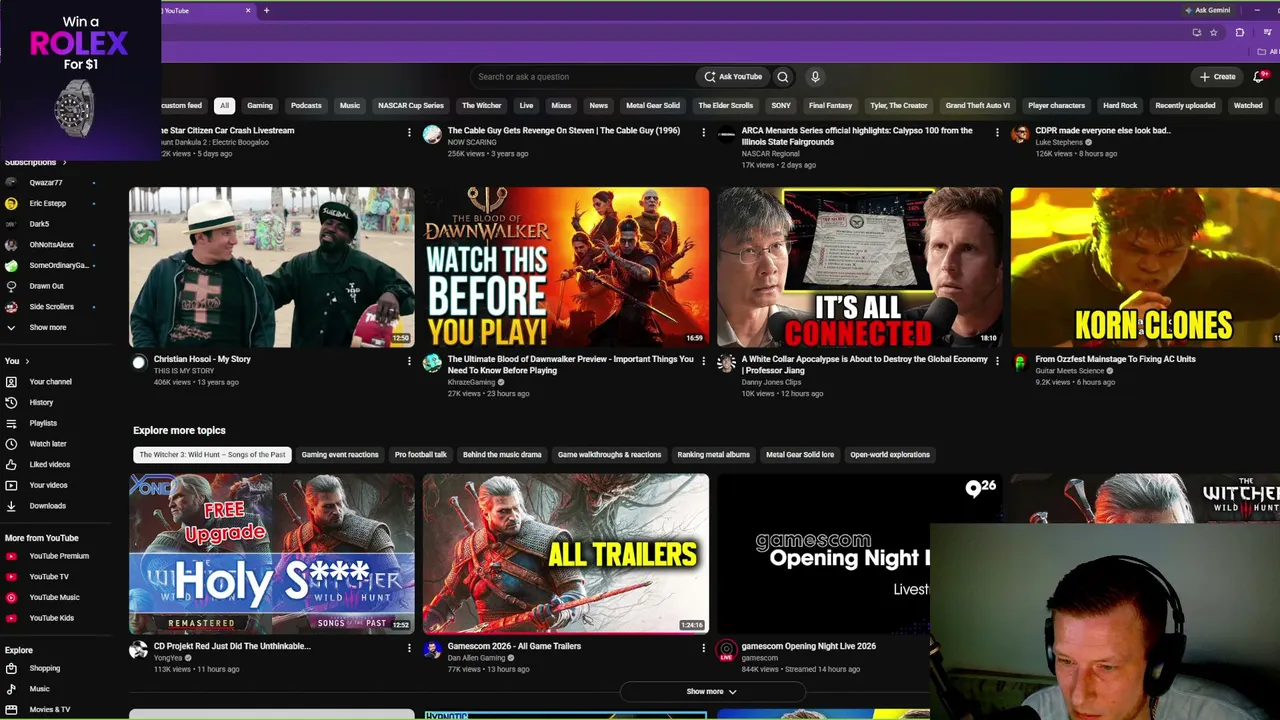The width and height of the screenshot is (1280, 720).
Task: Select the Metal Gear Solid chip
Action: 653,106
